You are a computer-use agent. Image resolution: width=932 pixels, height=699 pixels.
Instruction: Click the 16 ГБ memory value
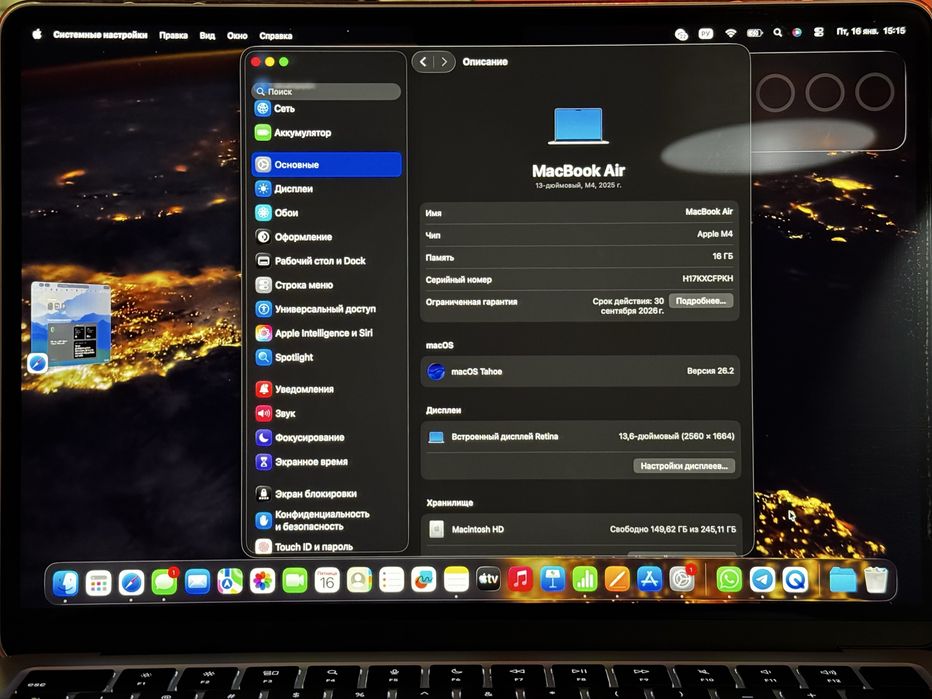click(722, 256)
